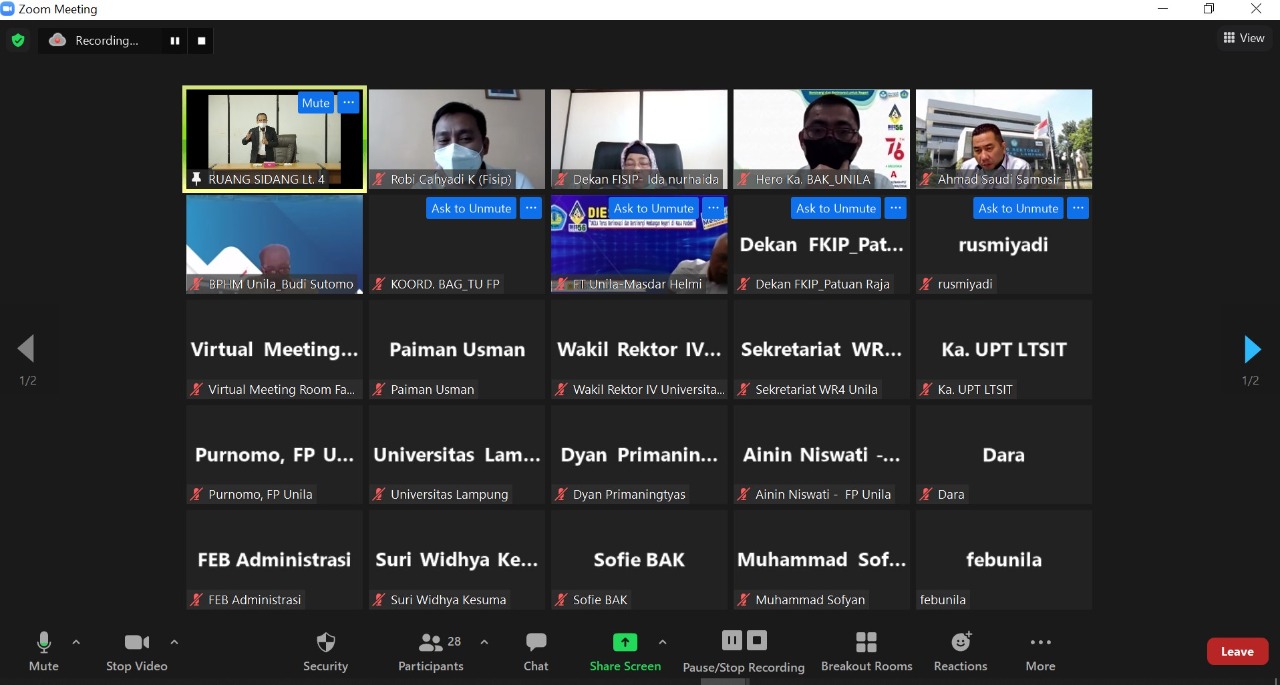The height and width of the screenshot is (685, 1280).
Task: Pause the recording from top indicator
Action: (x=175, y=41)
